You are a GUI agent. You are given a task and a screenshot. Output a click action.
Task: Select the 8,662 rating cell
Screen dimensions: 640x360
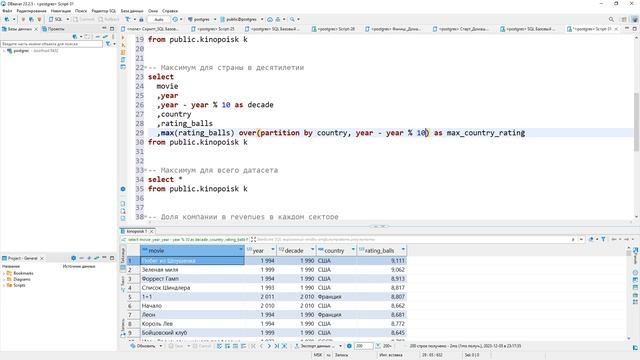382,306
